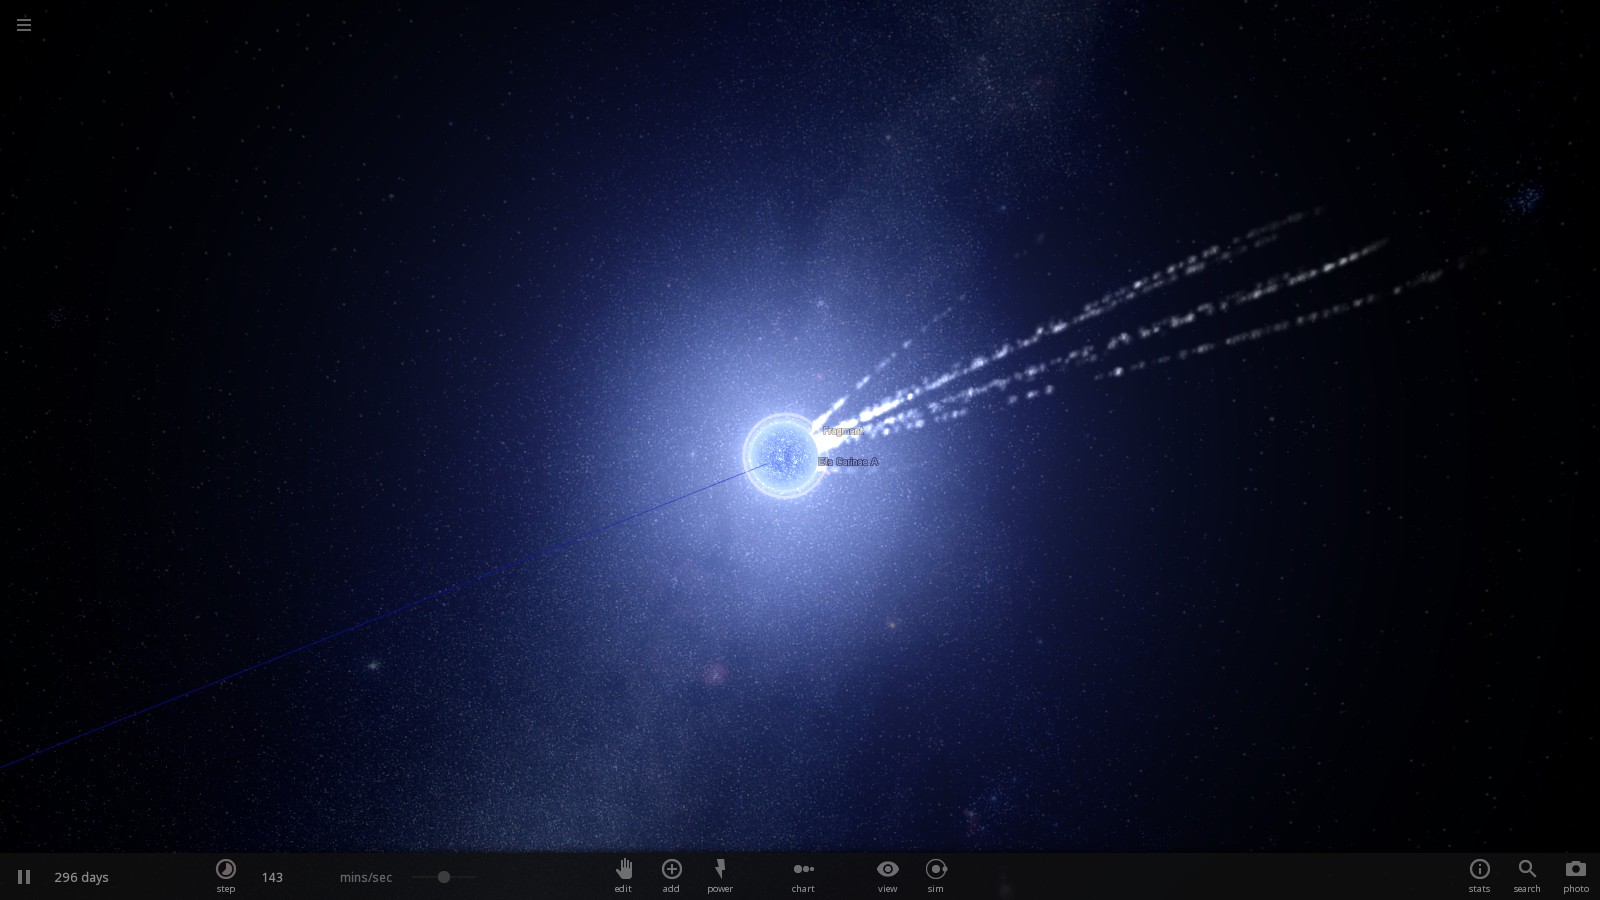Click the 296 days elapsed time display
This screenshot has width=1600, height=900.
point(82,877)
